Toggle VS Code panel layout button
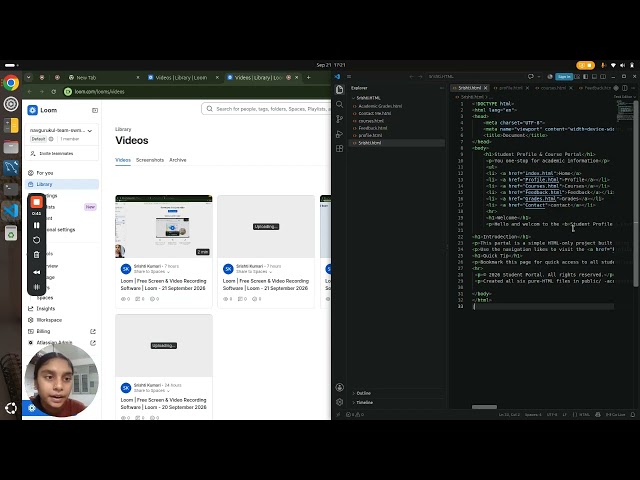The width and height of the screenshot is (640, 480). (594, 76)
